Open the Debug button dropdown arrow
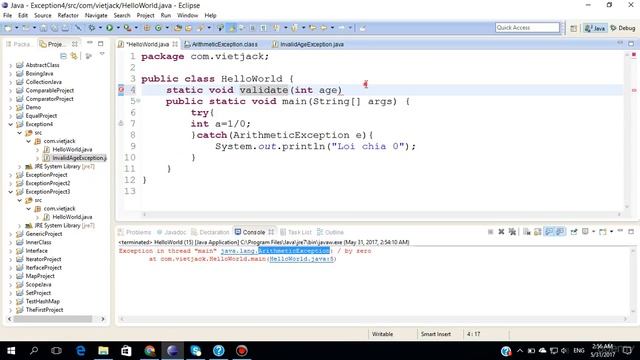The height and width of the screenshot is (360, 640). [x=100, y=28]
